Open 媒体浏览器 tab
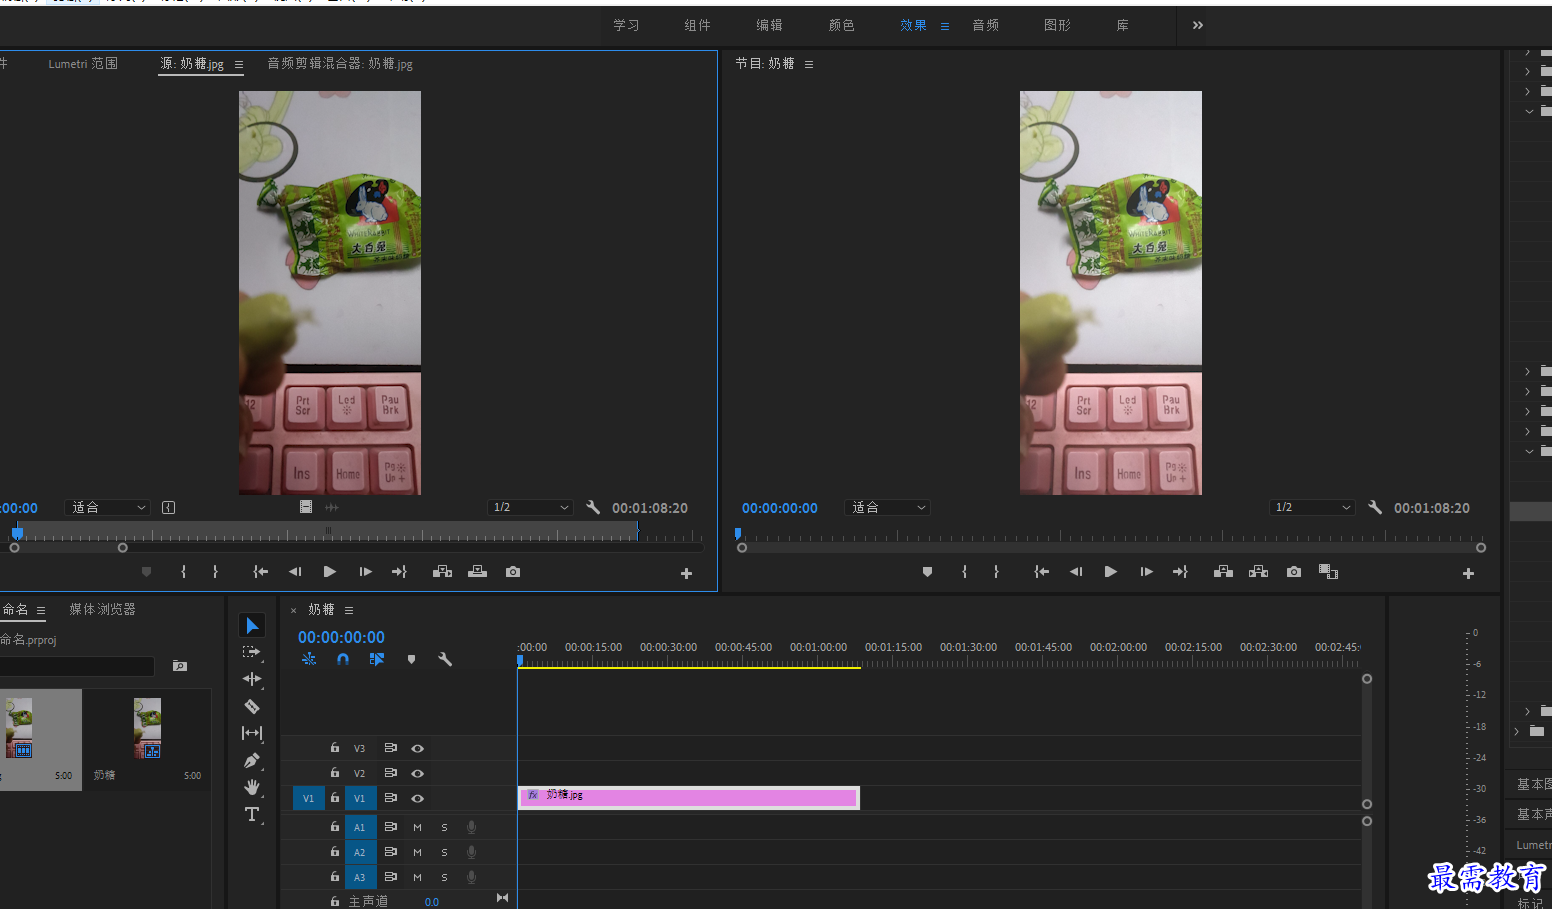Screen dimensions: 1552x909 tap(103, 609)
